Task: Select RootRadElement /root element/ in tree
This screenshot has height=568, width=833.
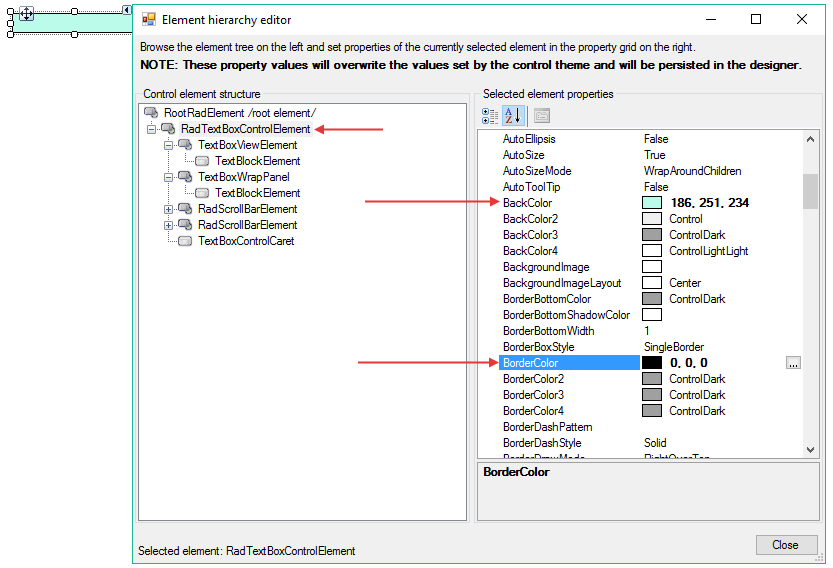Action: (240, 113)
